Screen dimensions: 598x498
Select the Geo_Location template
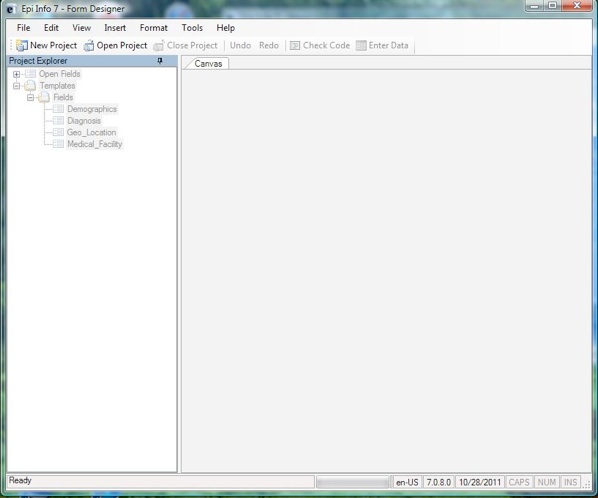click(92, 132)
